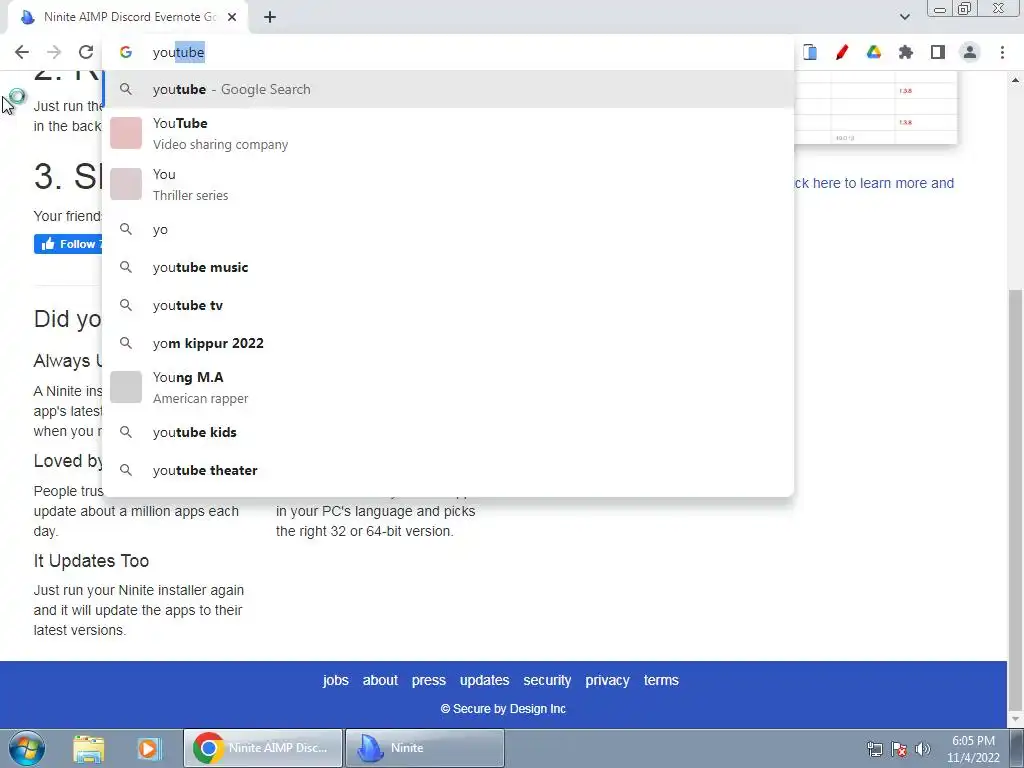The height and width of the screenshot is (768, 1024).
Task: Select the 'youtube theater' suggestion
Action: point(449,470)
